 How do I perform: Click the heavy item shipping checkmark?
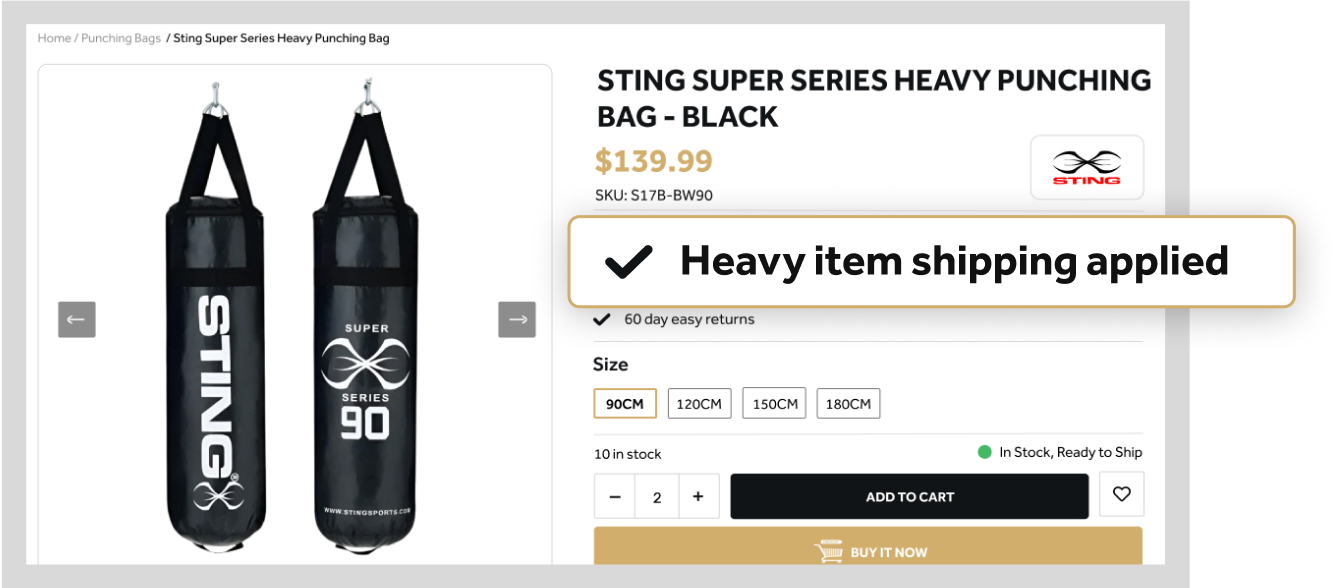(629, 262)
